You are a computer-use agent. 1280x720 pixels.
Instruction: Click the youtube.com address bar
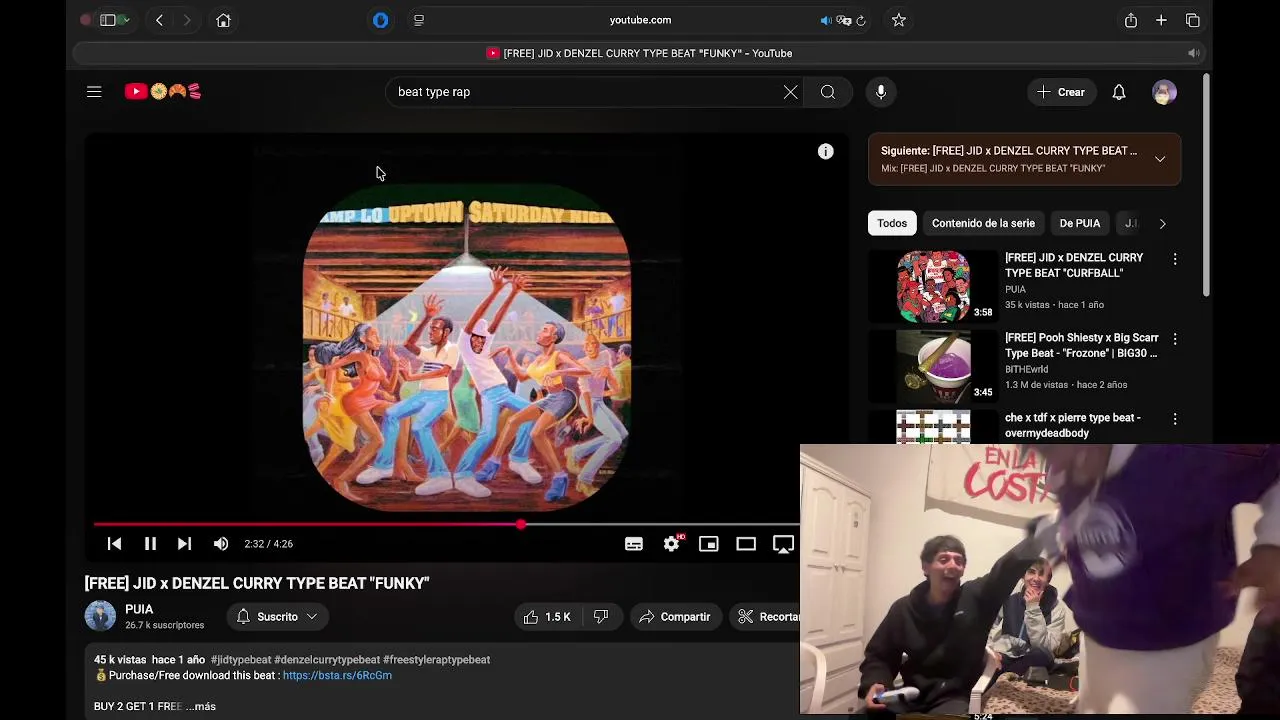click(640, 20)
